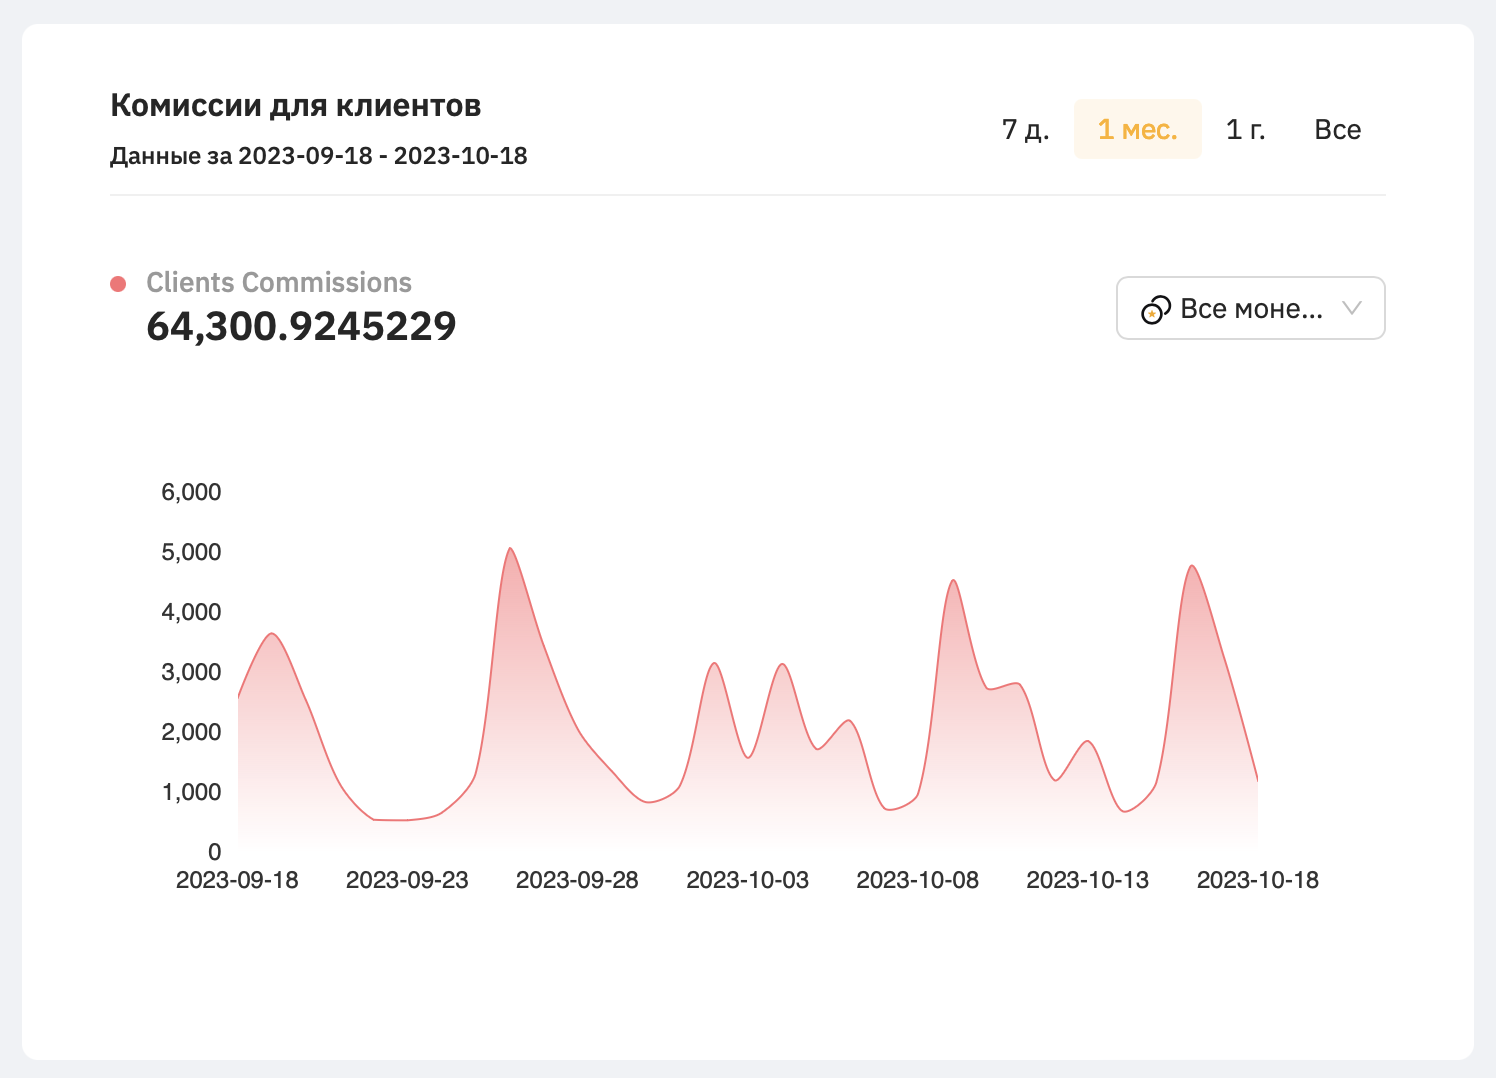Click the coins icon in the dropdown

(1156, 310)
